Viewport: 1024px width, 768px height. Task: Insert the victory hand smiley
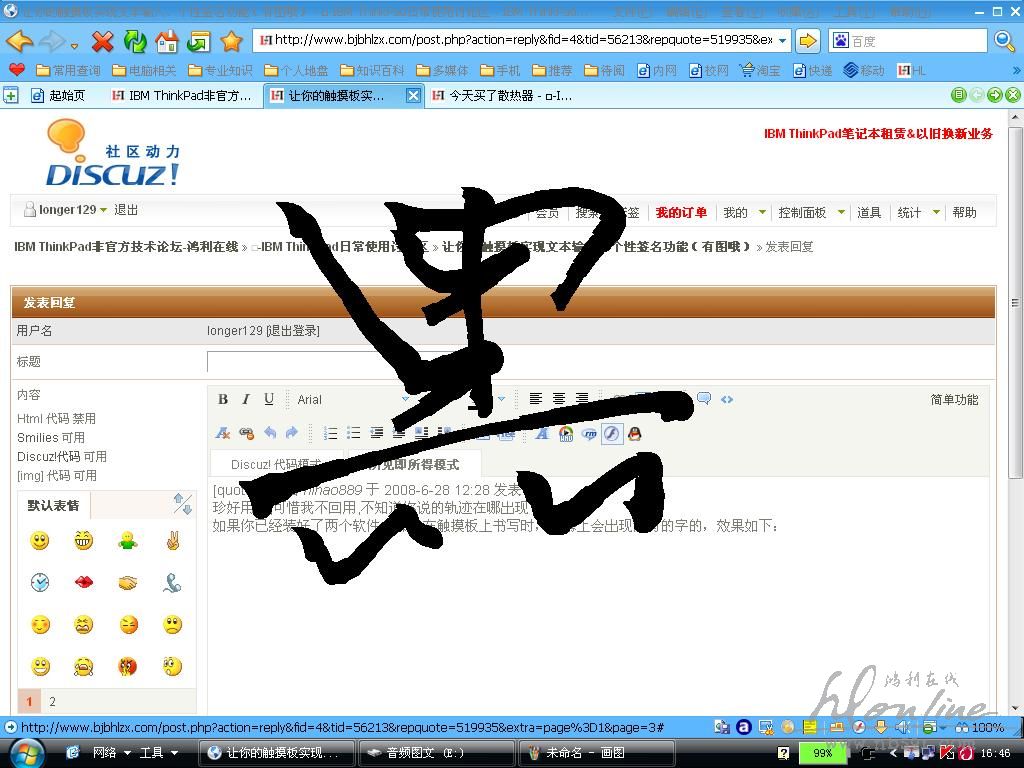click(172, 540)
